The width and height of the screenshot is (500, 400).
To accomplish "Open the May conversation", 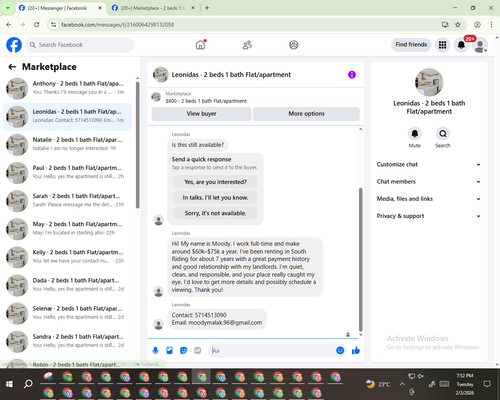I will (67, 229).
